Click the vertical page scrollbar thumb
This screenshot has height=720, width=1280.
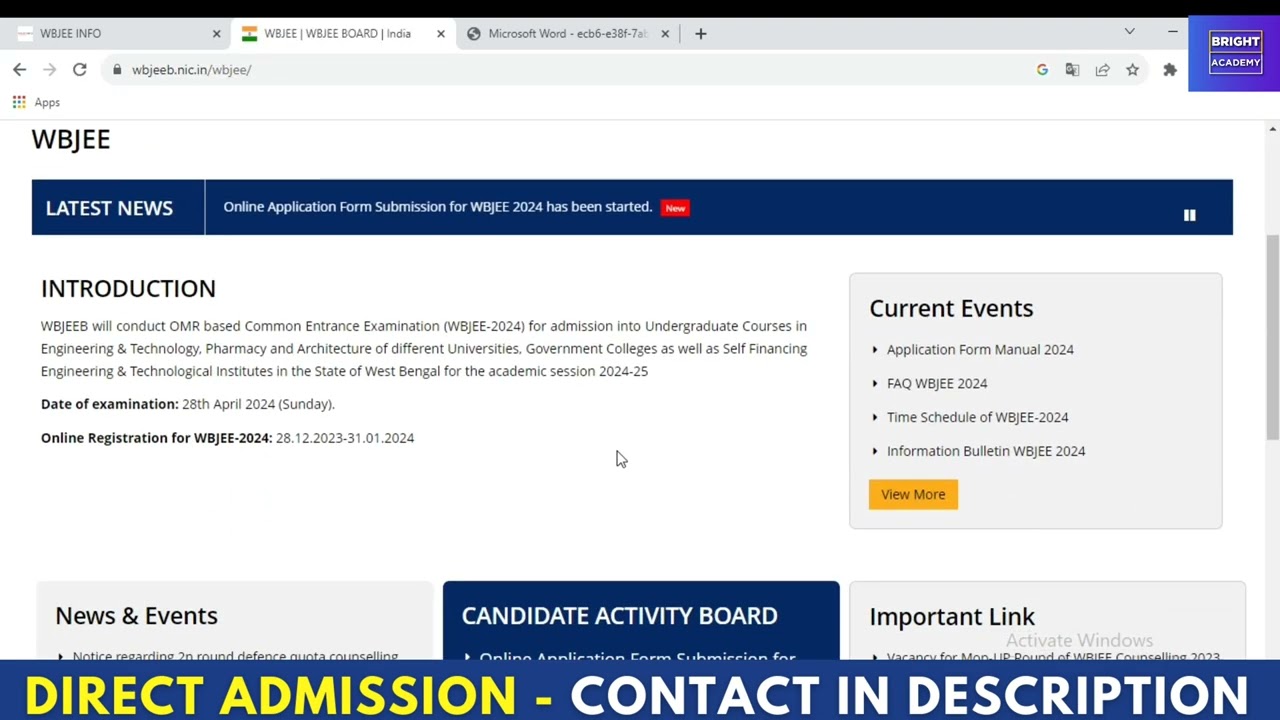coord(1272,336)
